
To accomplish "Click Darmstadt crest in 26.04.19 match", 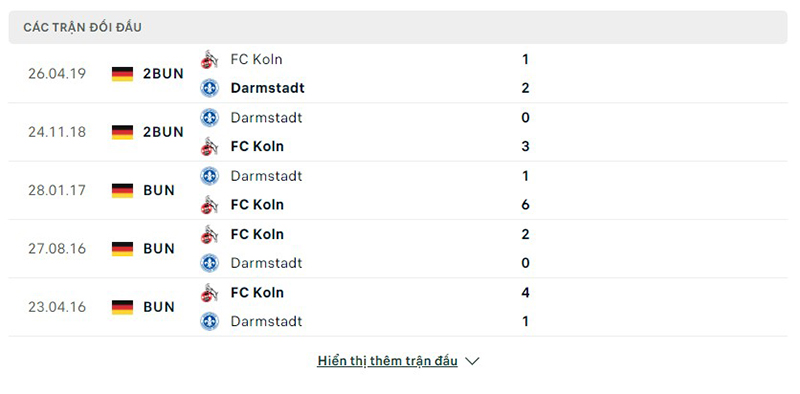I will (209, 88).
